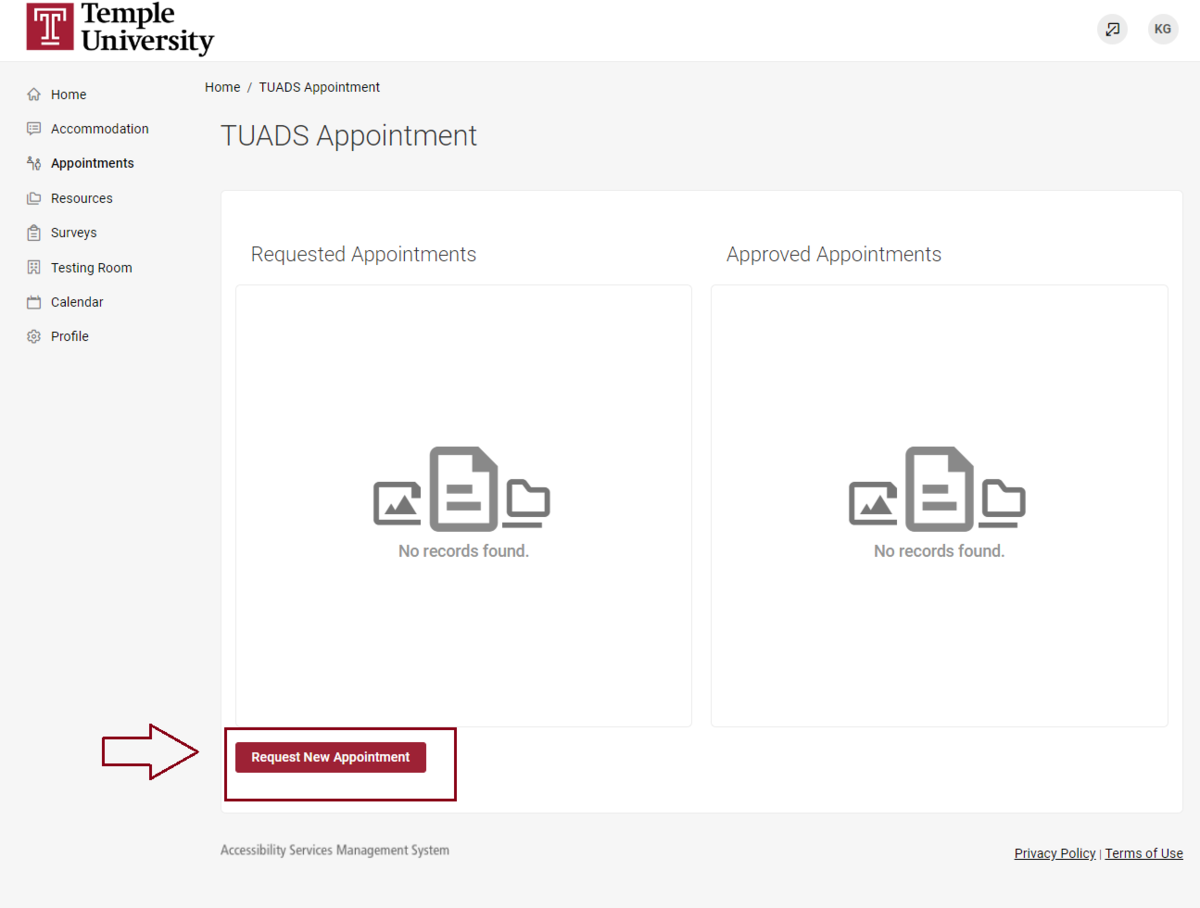
Task: Click the Accommodation chat icon in sidebar
Action: coord(34,129)
